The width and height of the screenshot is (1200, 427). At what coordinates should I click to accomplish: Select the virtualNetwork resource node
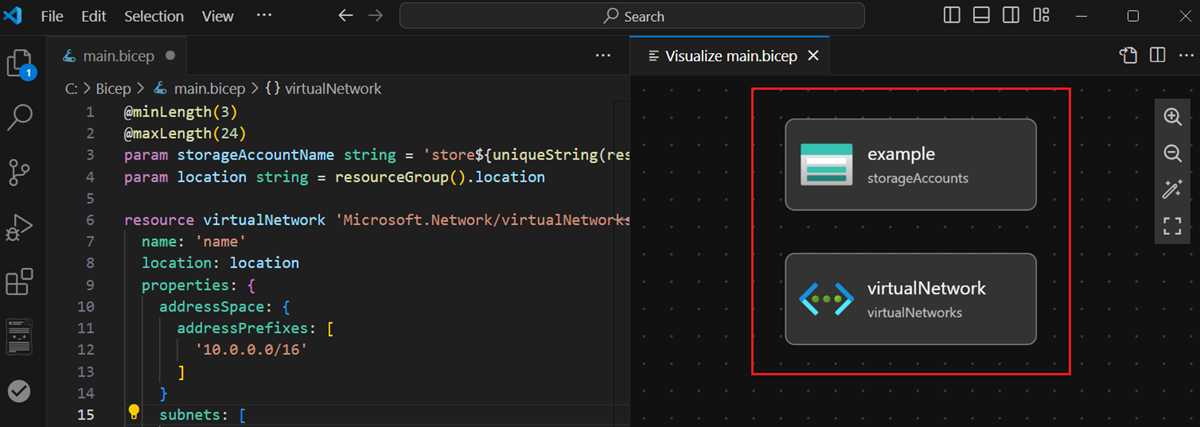(x=911, y=299)
